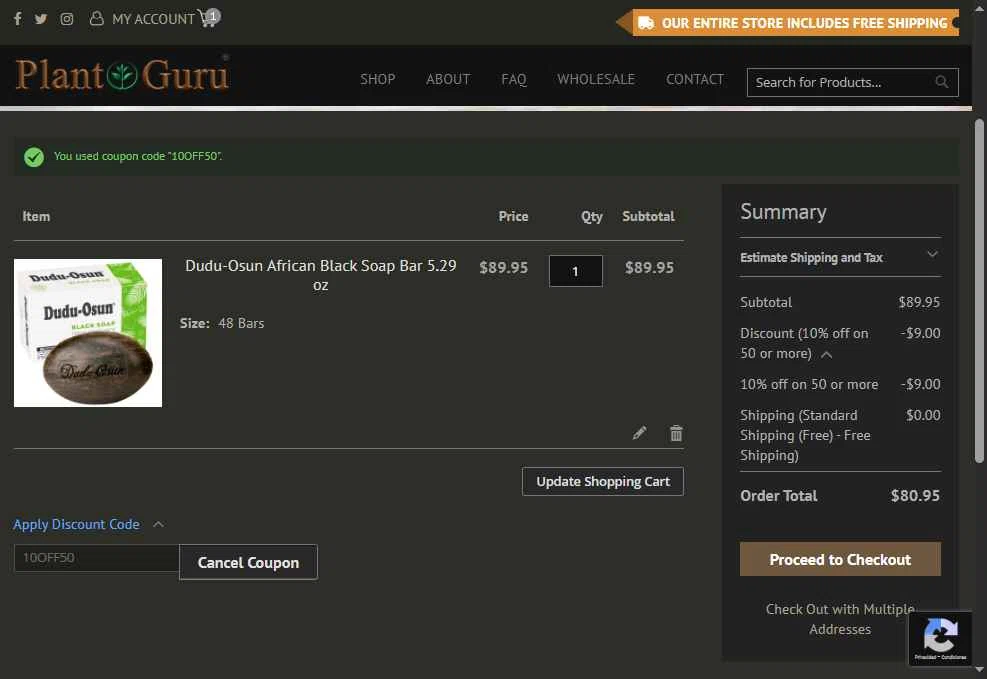
Task: Click Proceed to Checkout
Action: pos(840,559)
